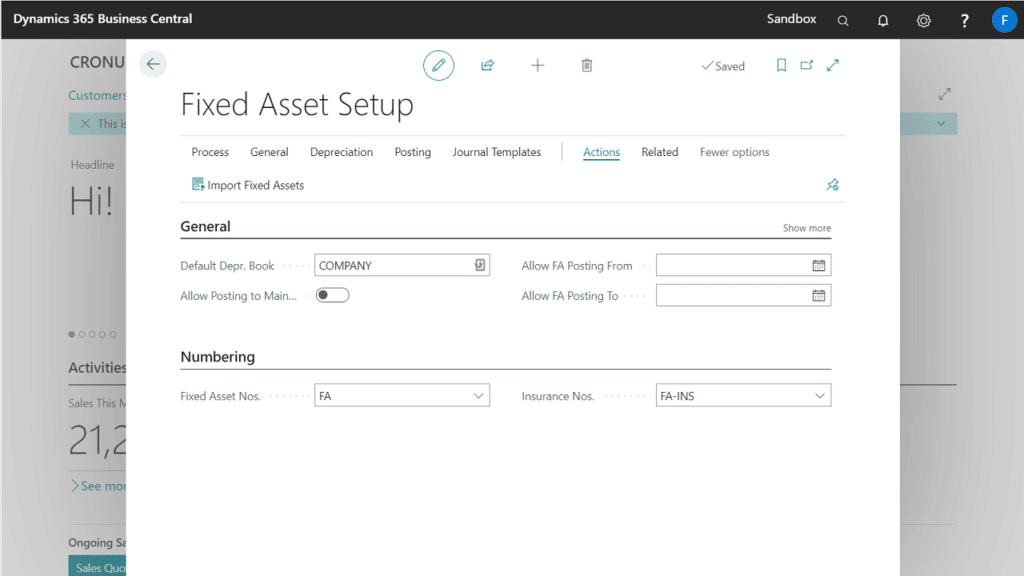
Task: Open the lookup for Default Depr. Book
Action: click(x=479, y=264)
